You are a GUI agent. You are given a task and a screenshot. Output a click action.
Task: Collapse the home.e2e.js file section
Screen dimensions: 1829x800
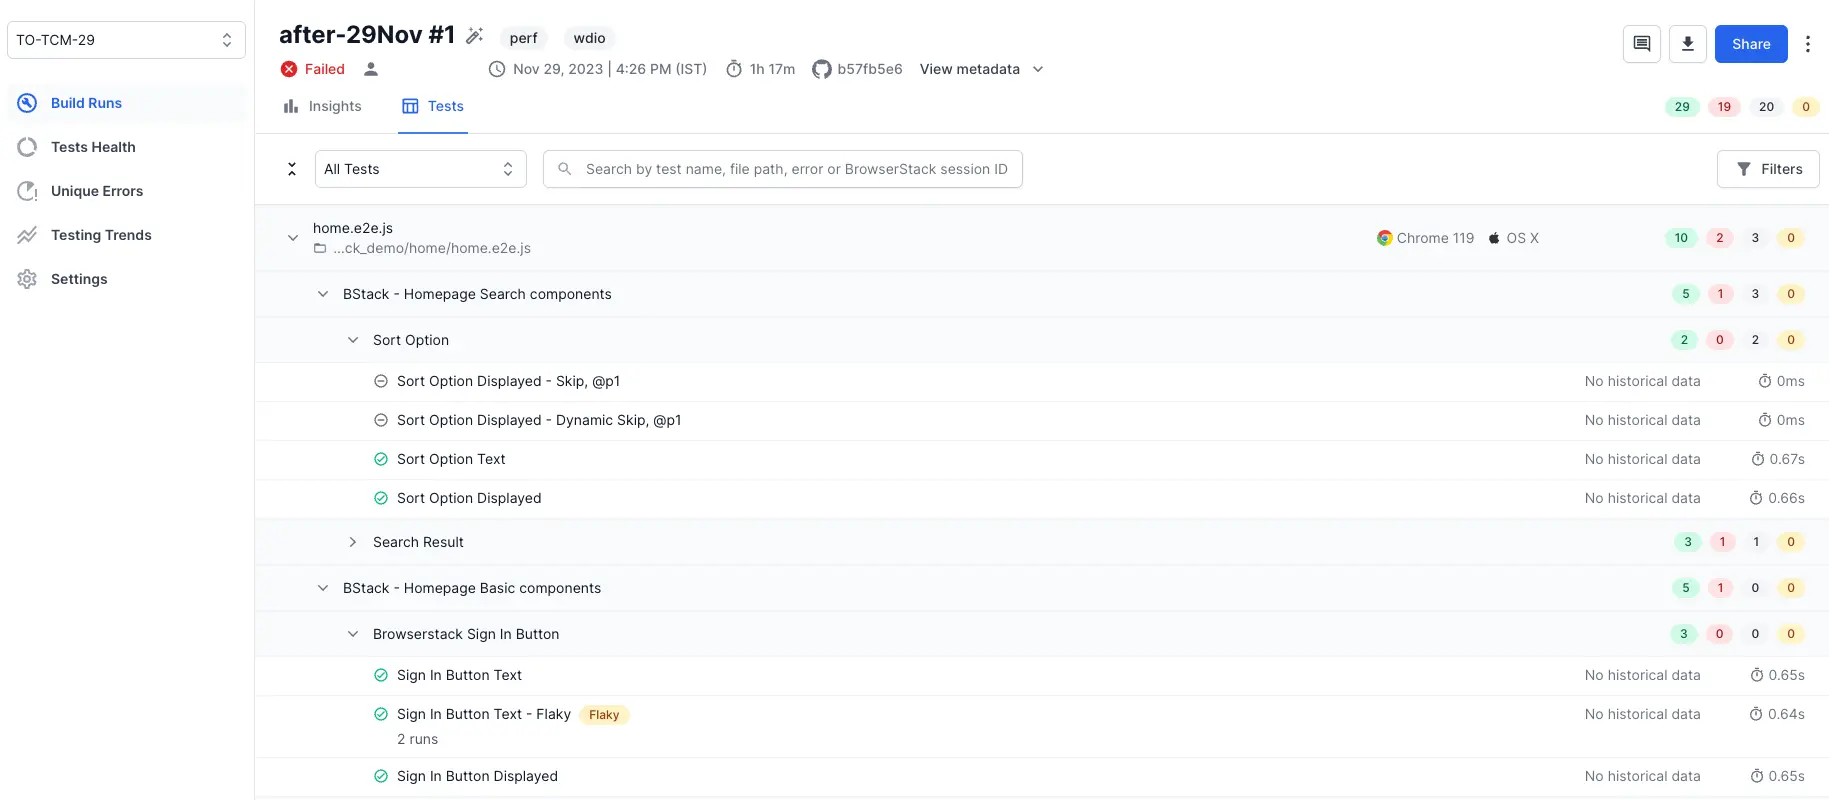(x=293, y=238)
